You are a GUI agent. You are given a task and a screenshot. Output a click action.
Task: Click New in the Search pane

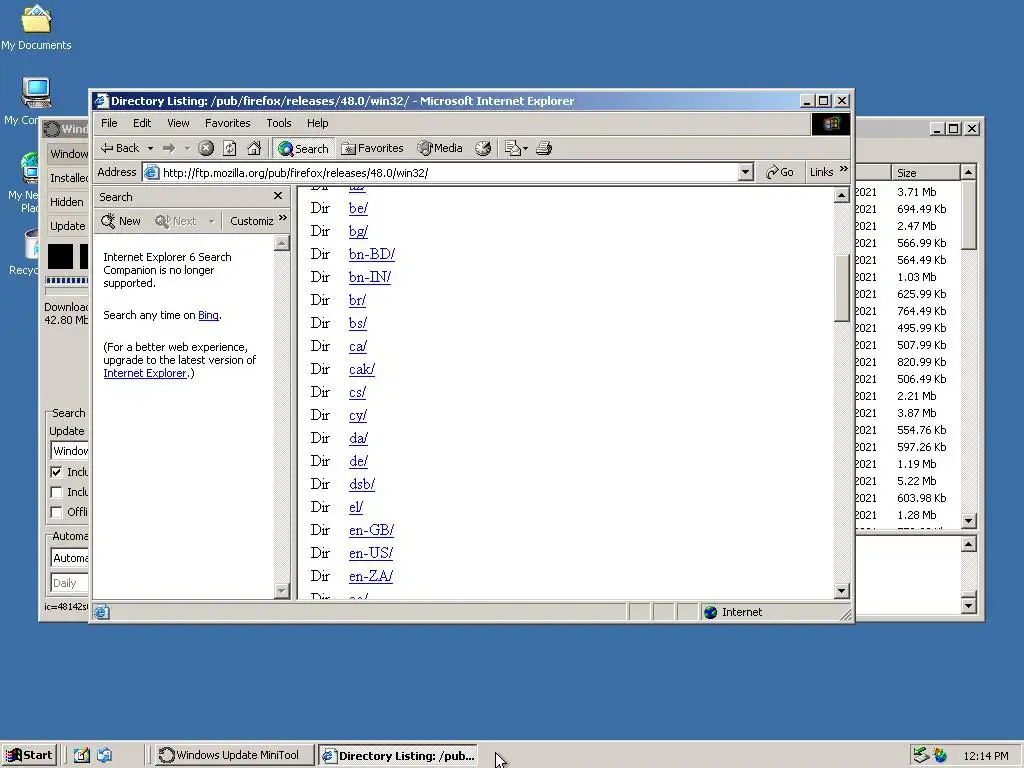121,221
